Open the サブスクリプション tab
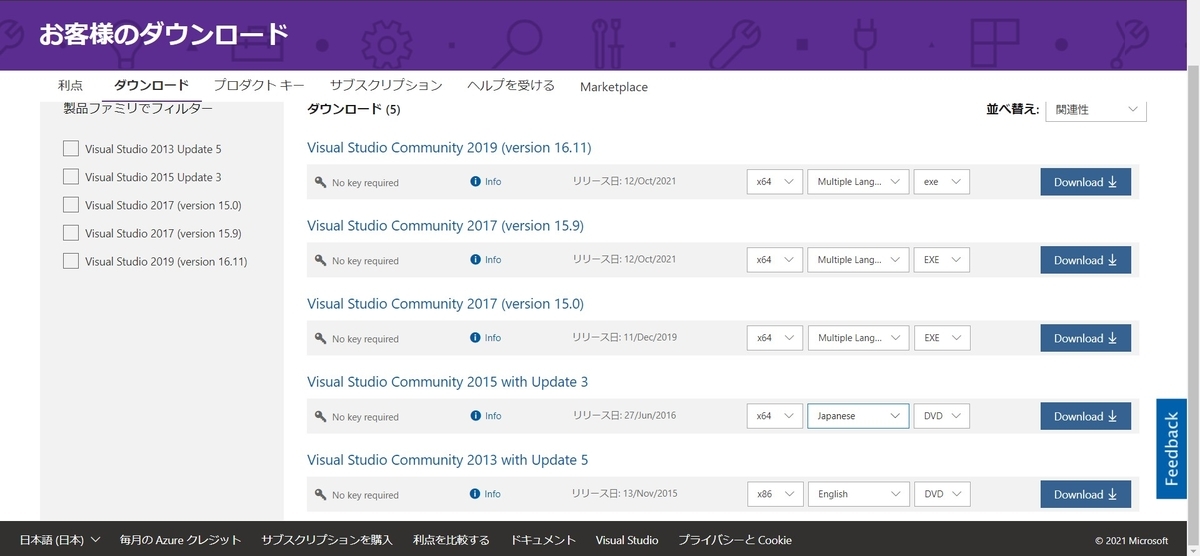Image resolution: width=1200 pixels, height=556 pixels. point(386,86)
